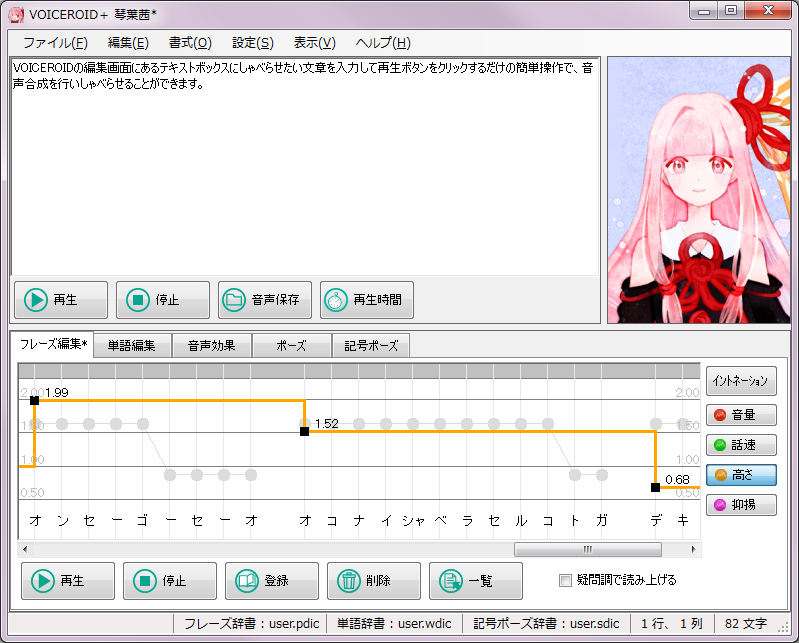Click the 1 行、1 列 cursor position
Image resolution: width=799 pixels, height=643 pixels.
tap(672, 624)
